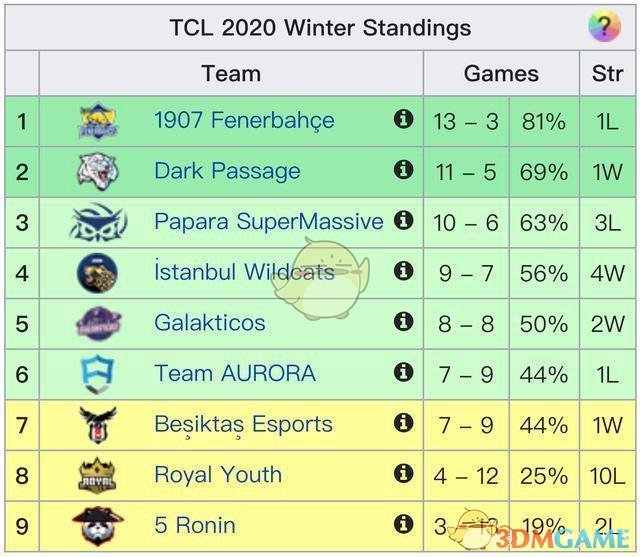
Task: Click the Royal Youth info icon
Action: tap(404, 473)
